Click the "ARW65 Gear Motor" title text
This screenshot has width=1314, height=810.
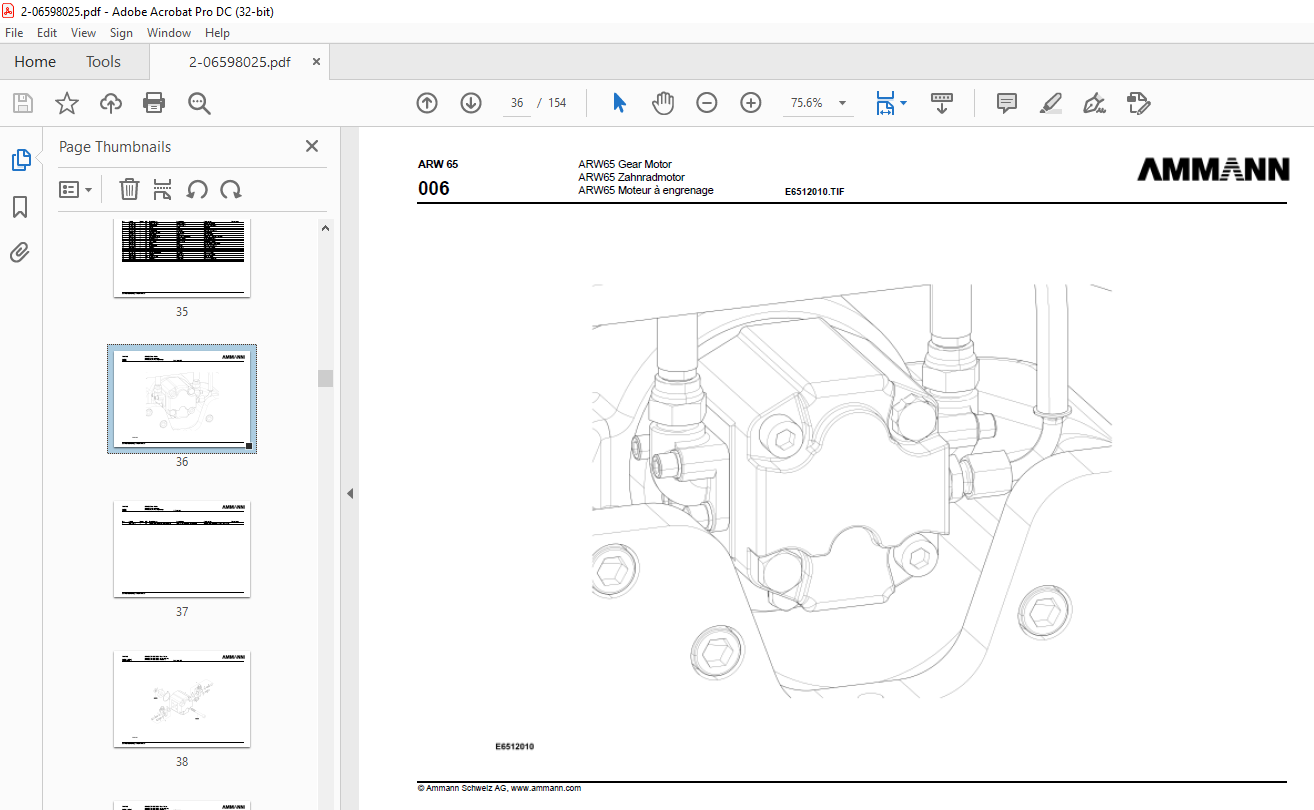pyautogui.click(x=625, y=164)
